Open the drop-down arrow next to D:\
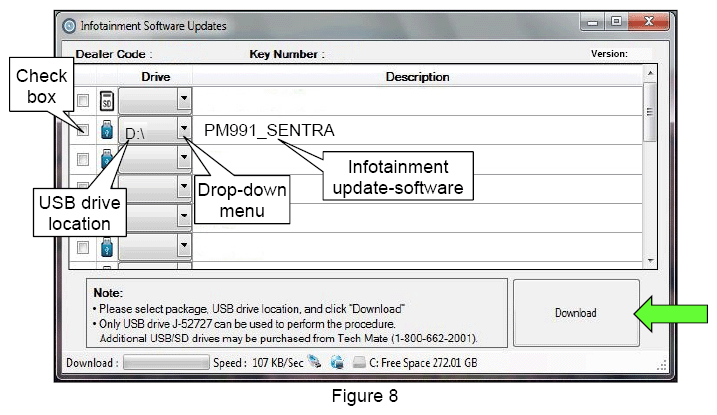Image resolution: width=717 pixels, height=415 pixels. [x=183, y=129]
